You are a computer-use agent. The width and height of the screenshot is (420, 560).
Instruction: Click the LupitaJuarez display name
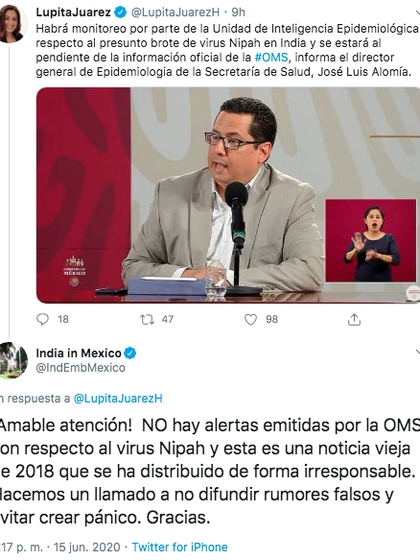pyautogui.click(x=73, y=12)
